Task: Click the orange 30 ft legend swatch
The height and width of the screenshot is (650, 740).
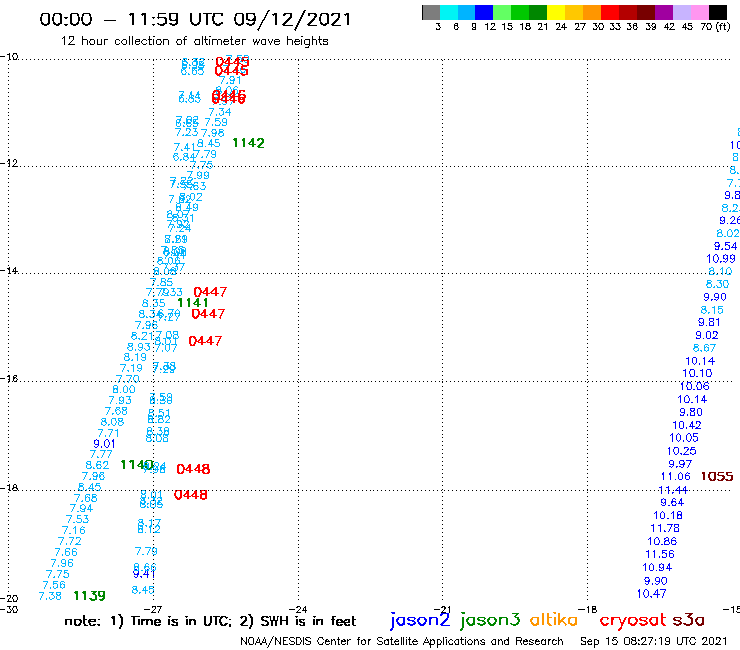Action: pos(592,12)
